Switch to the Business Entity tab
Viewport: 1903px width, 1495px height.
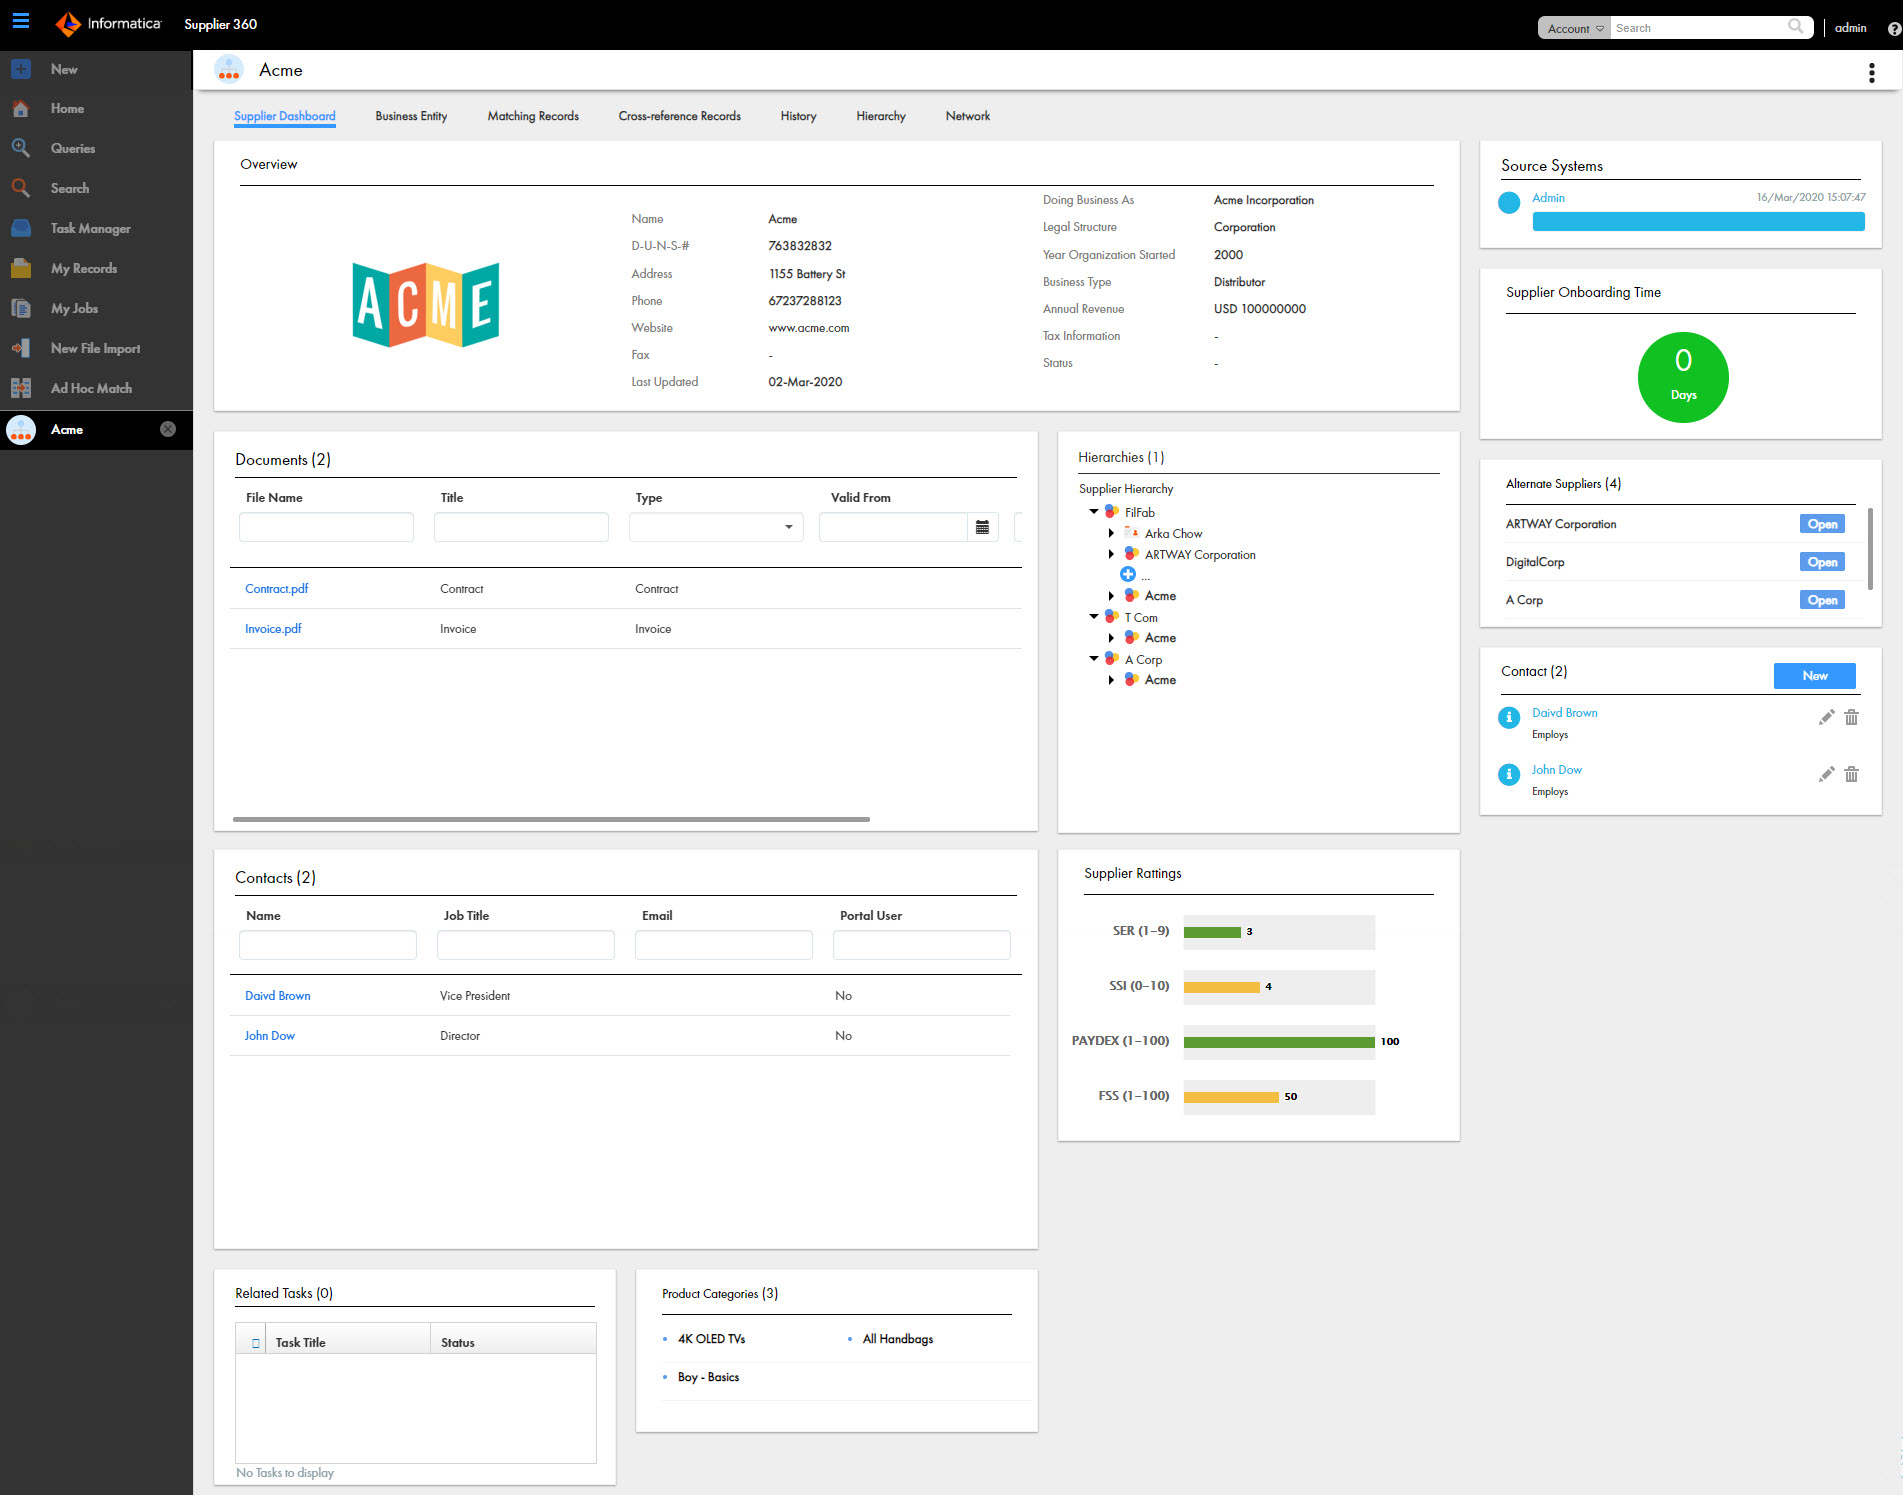[411, 116]
